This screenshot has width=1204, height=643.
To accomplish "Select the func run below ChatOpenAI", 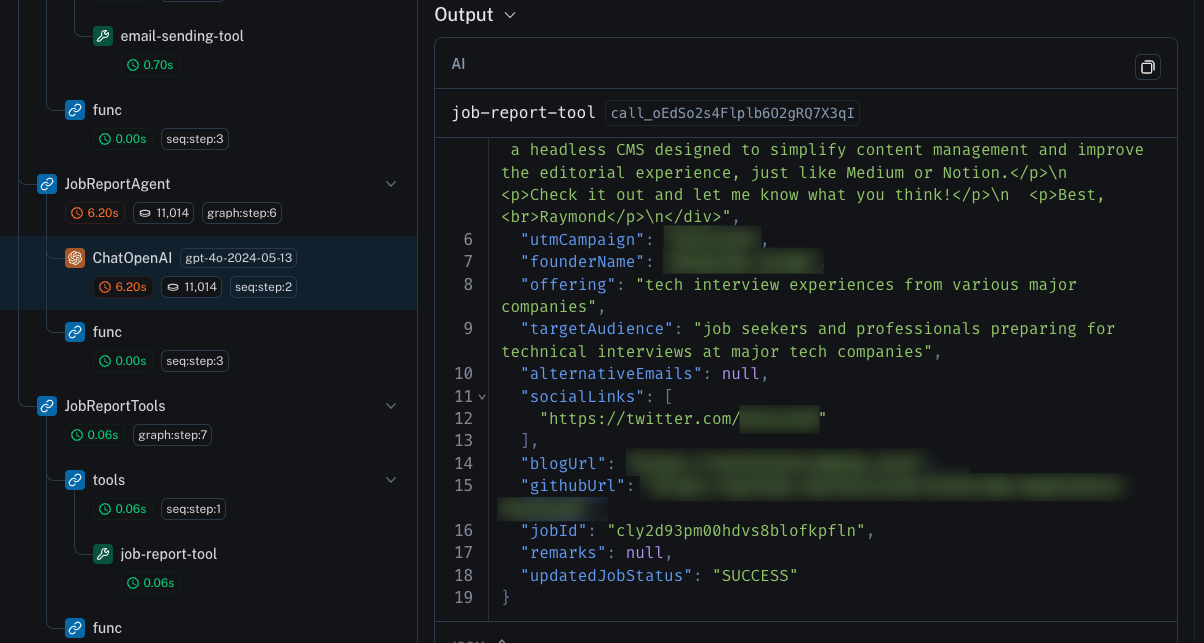I will click(x=107, y=332).
